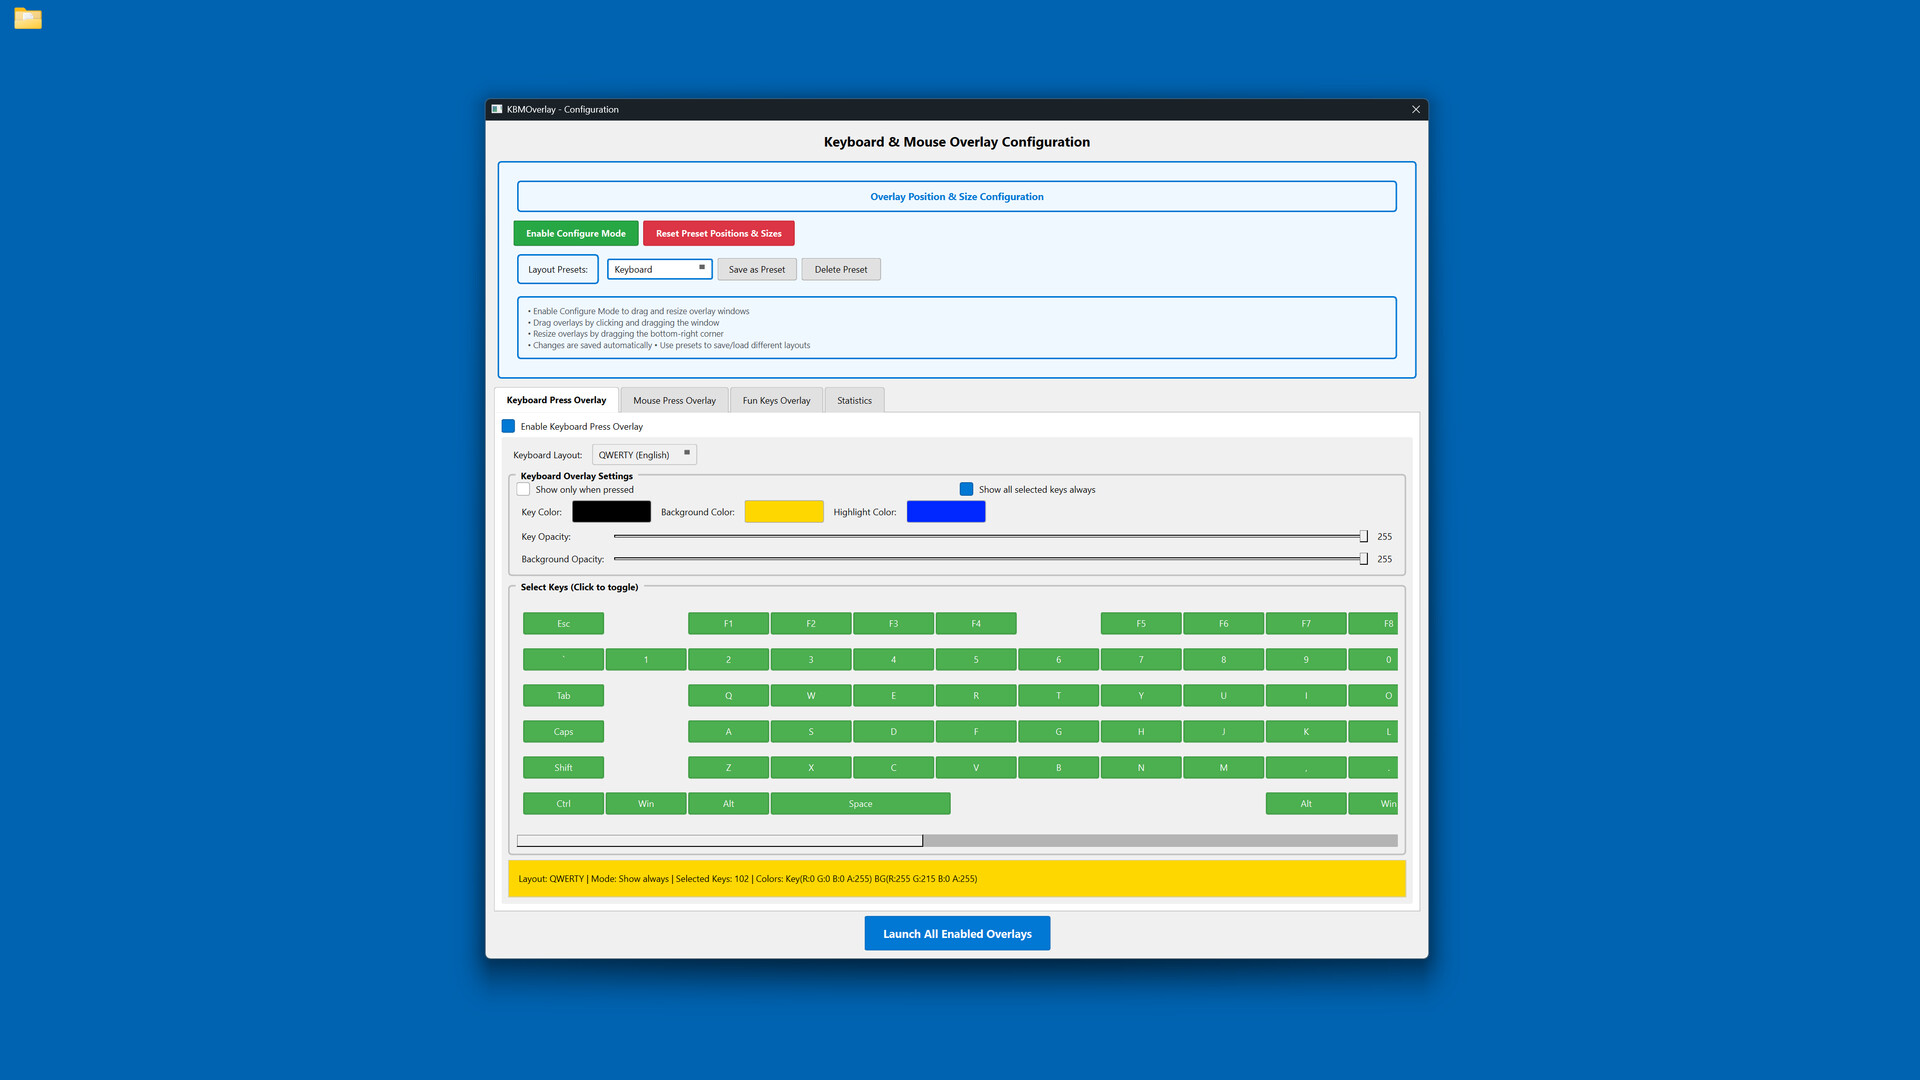Open the desktop folder icon

pos(28,19)
